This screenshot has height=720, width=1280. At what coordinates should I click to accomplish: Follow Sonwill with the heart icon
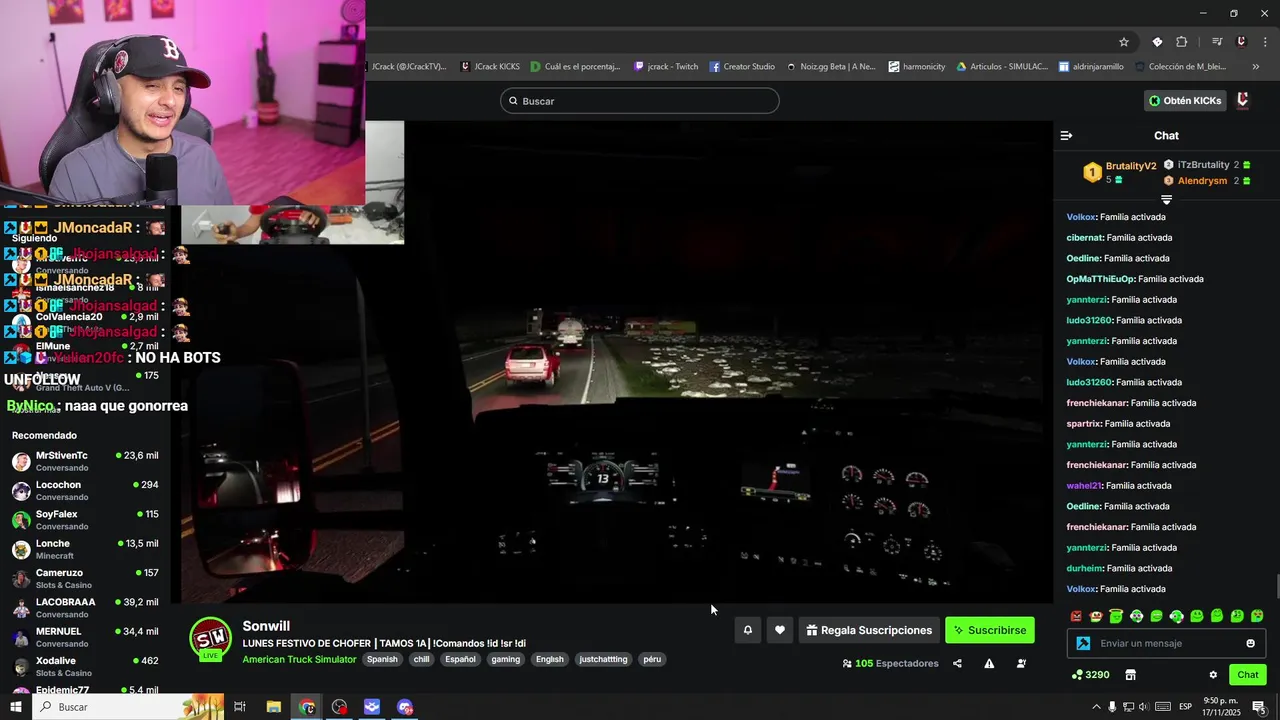click(780, 630)
